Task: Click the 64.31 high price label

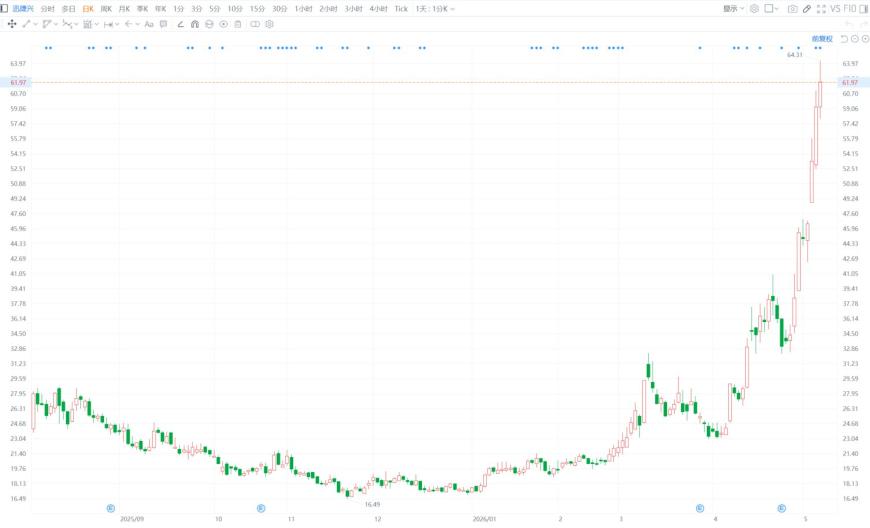Action: (795, 54)
